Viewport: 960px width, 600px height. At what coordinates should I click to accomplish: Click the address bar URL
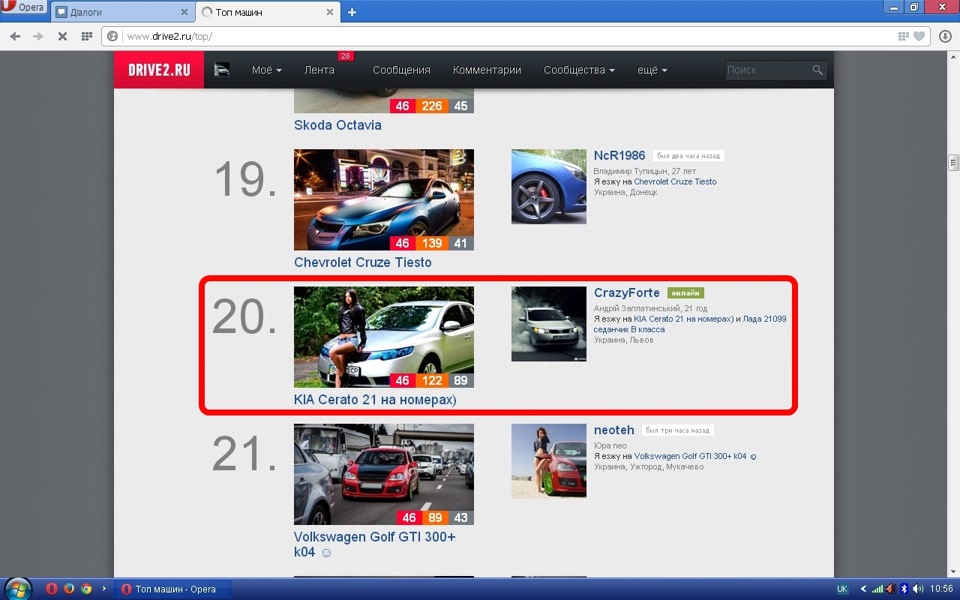[x=170, y=36]
